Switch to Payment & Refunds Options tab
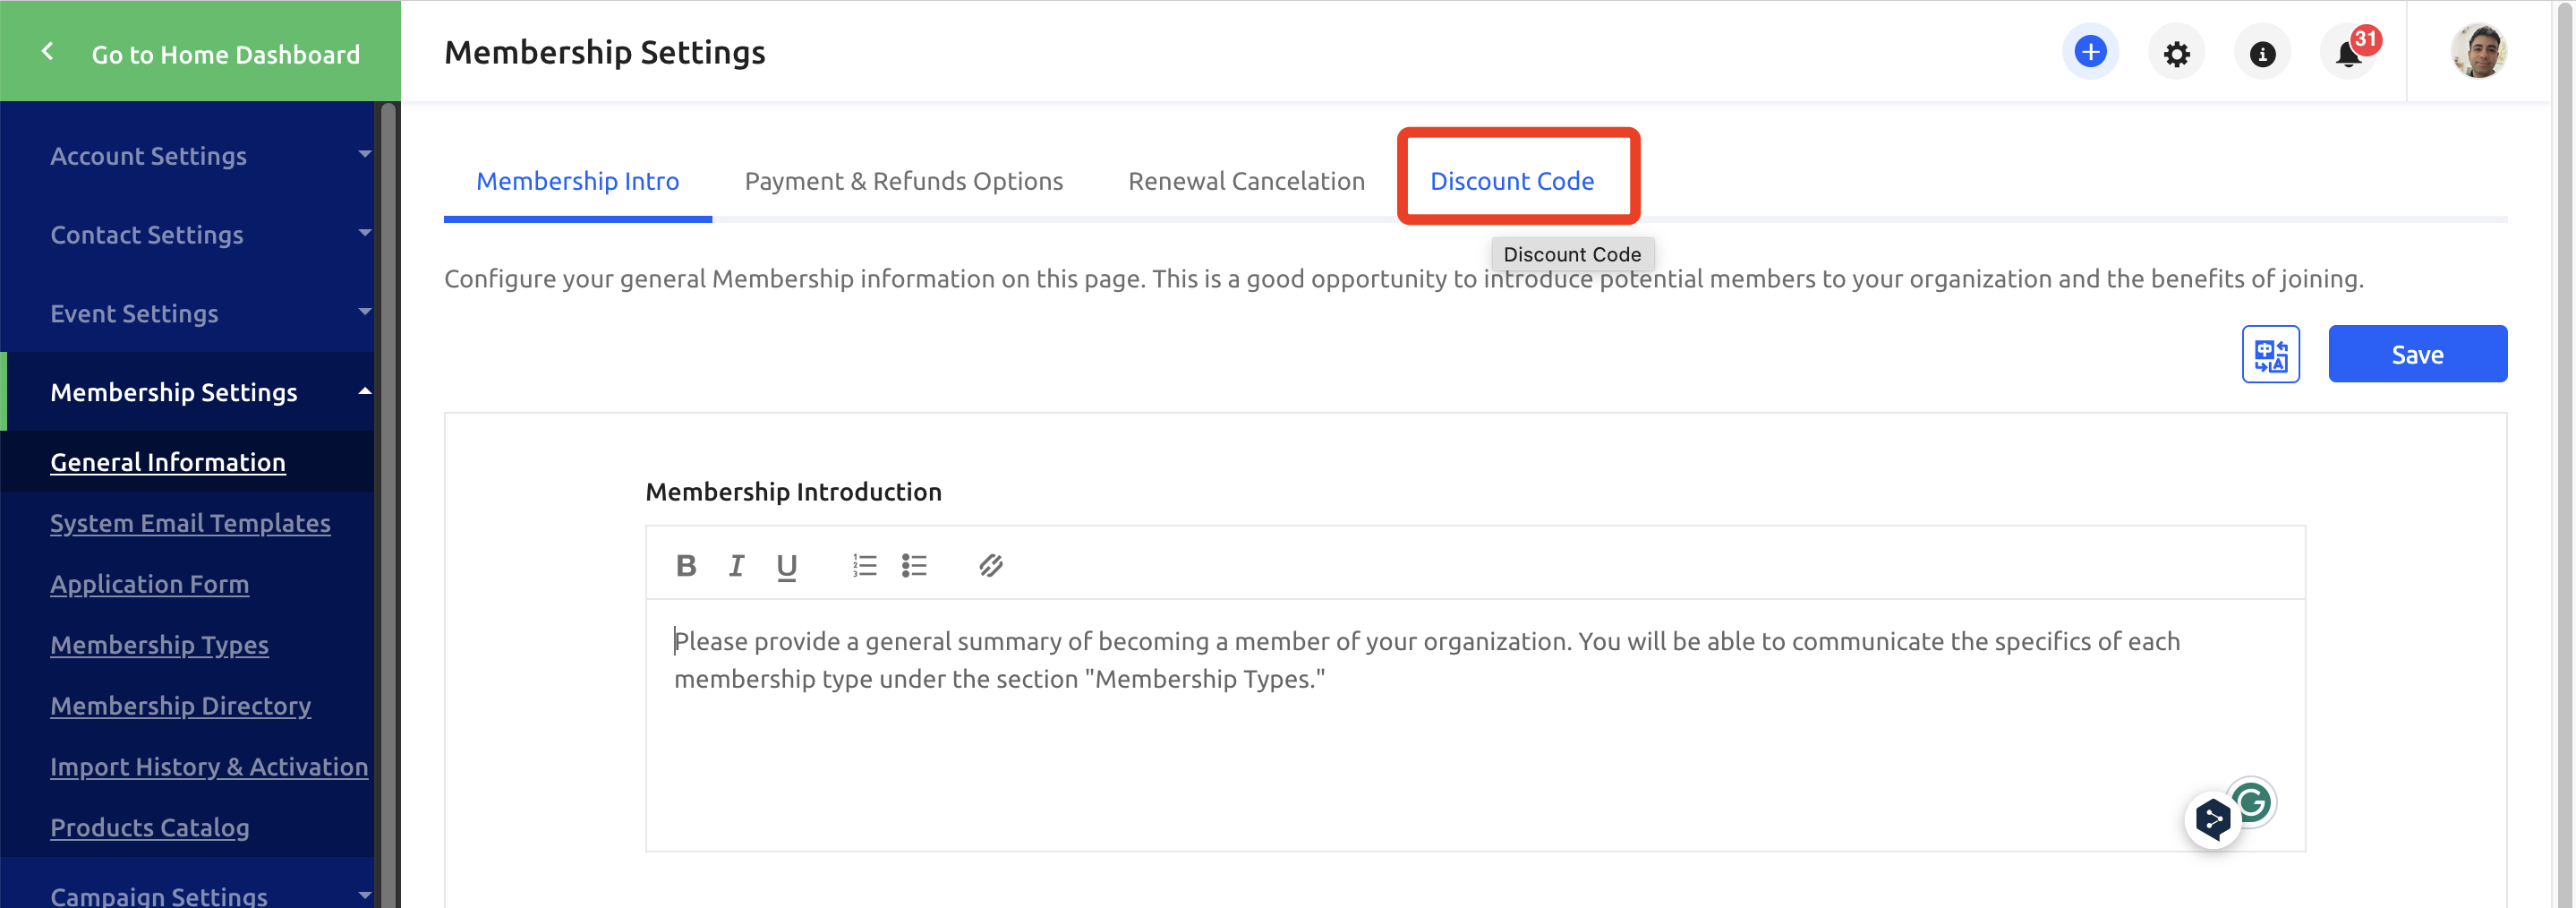 pos(903,181)
